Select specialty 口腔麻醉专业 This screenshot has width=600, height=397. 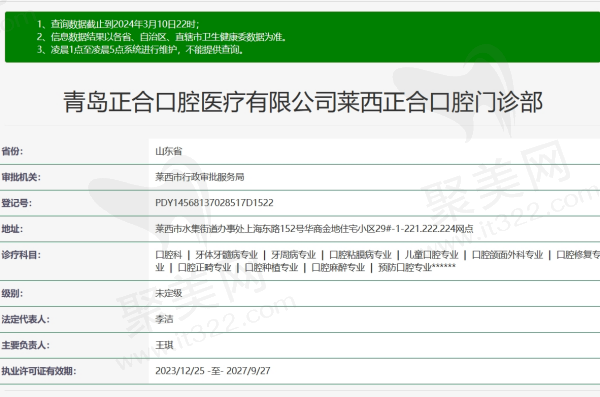pyautogui.click(x=338, y=268)
